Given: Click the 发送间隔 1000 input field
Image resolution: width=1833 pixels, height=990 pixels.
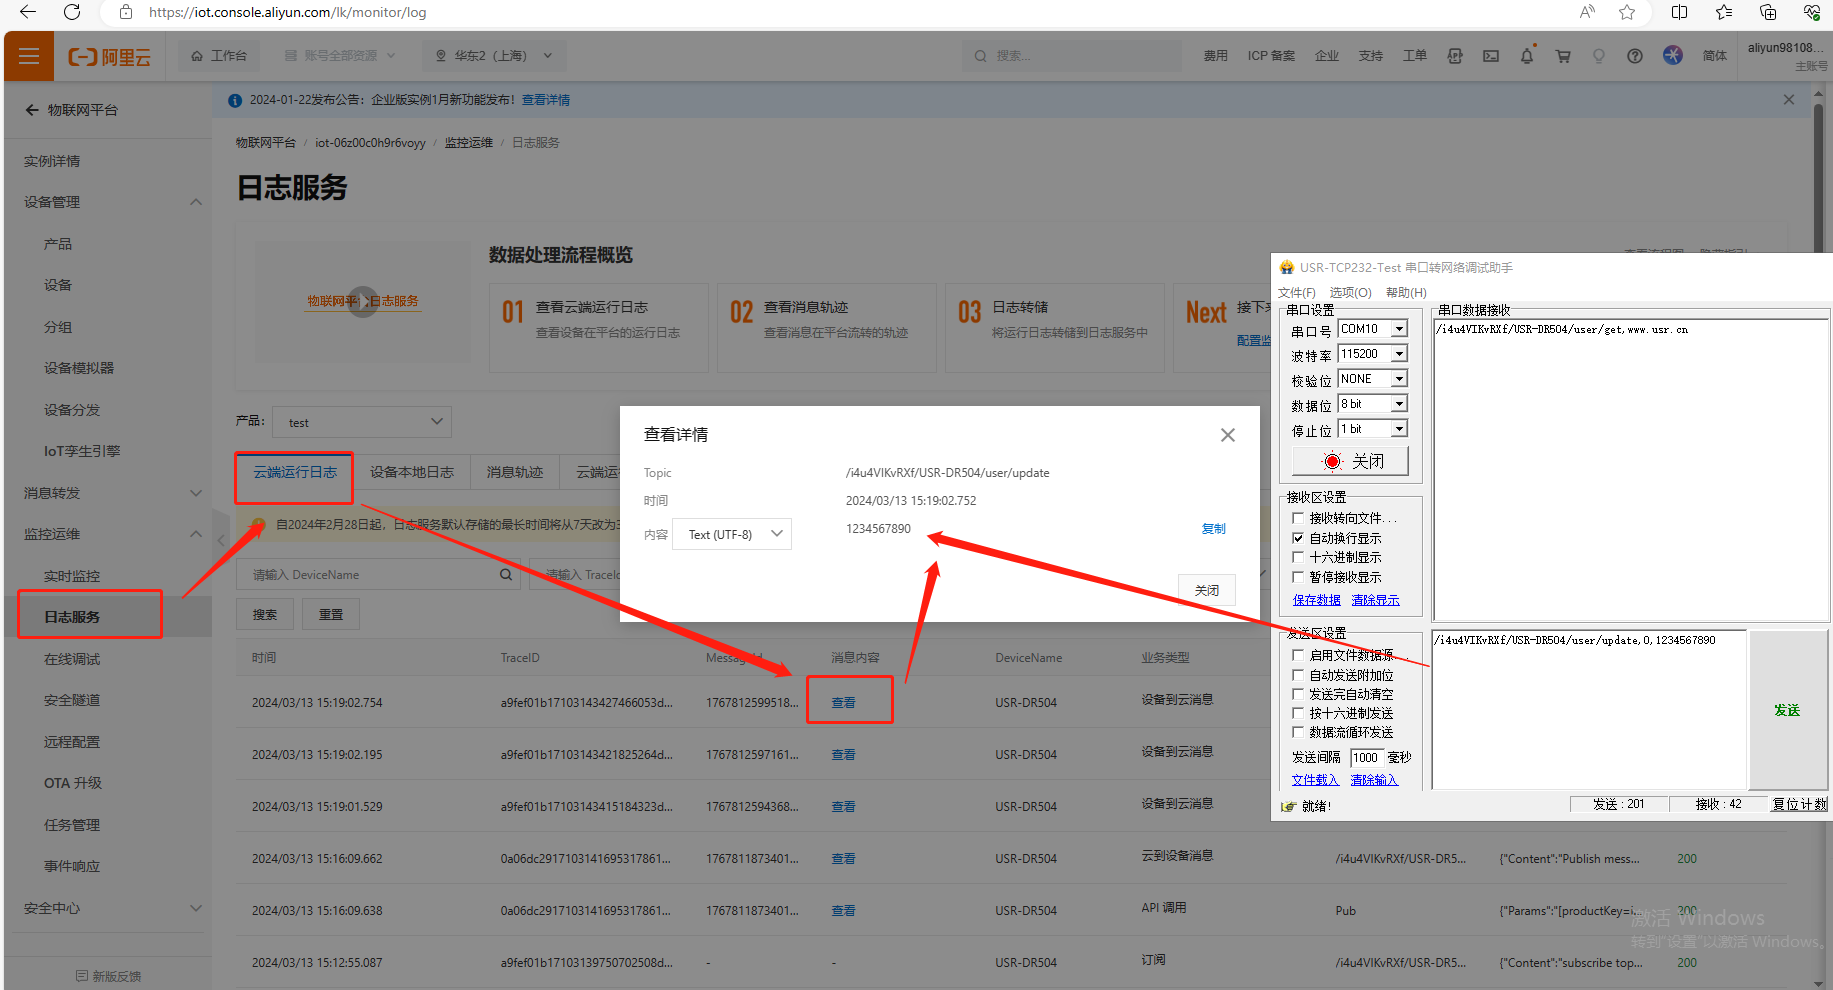Looking at the screenshot, I should 1366,758.
